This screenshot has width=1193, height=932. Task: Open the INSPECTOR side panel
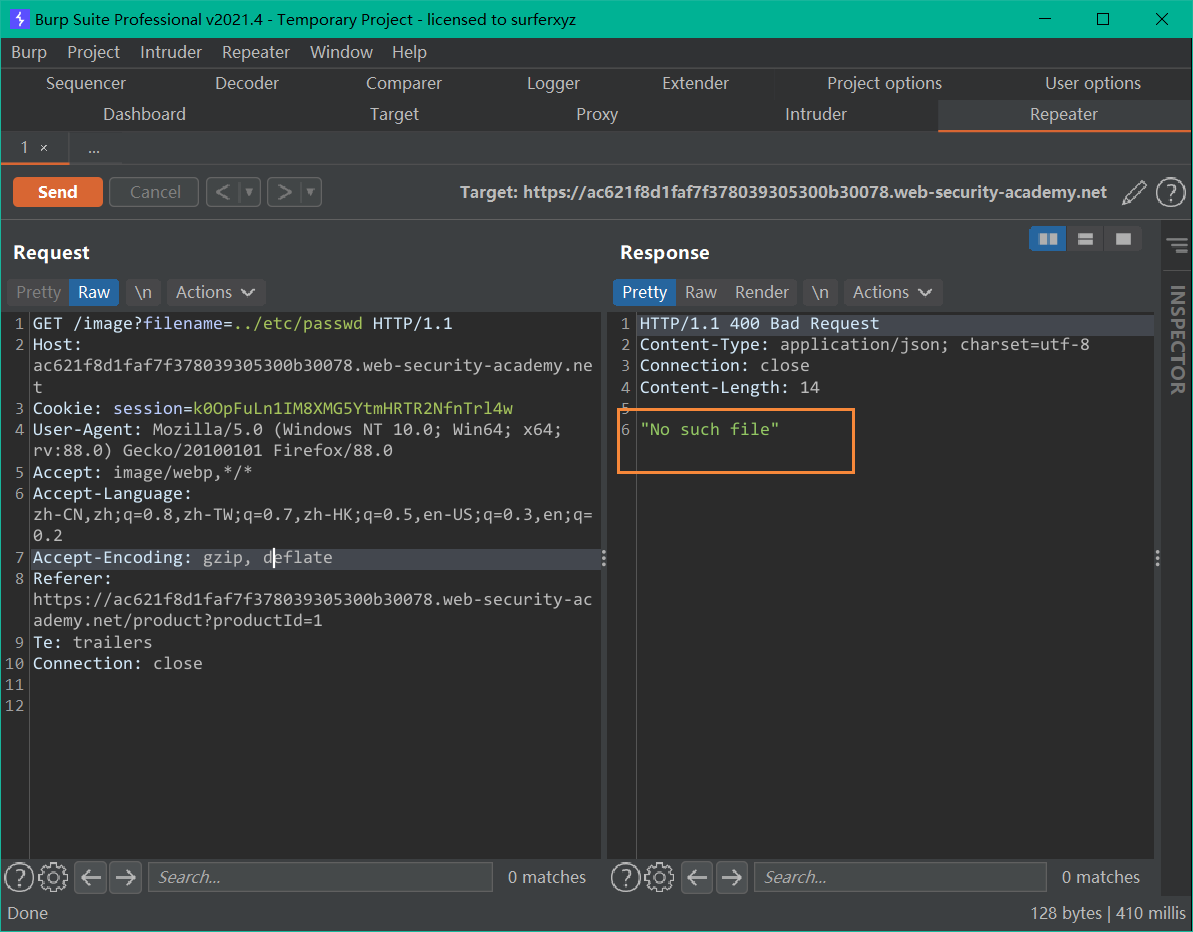(x=1177, y=339)
